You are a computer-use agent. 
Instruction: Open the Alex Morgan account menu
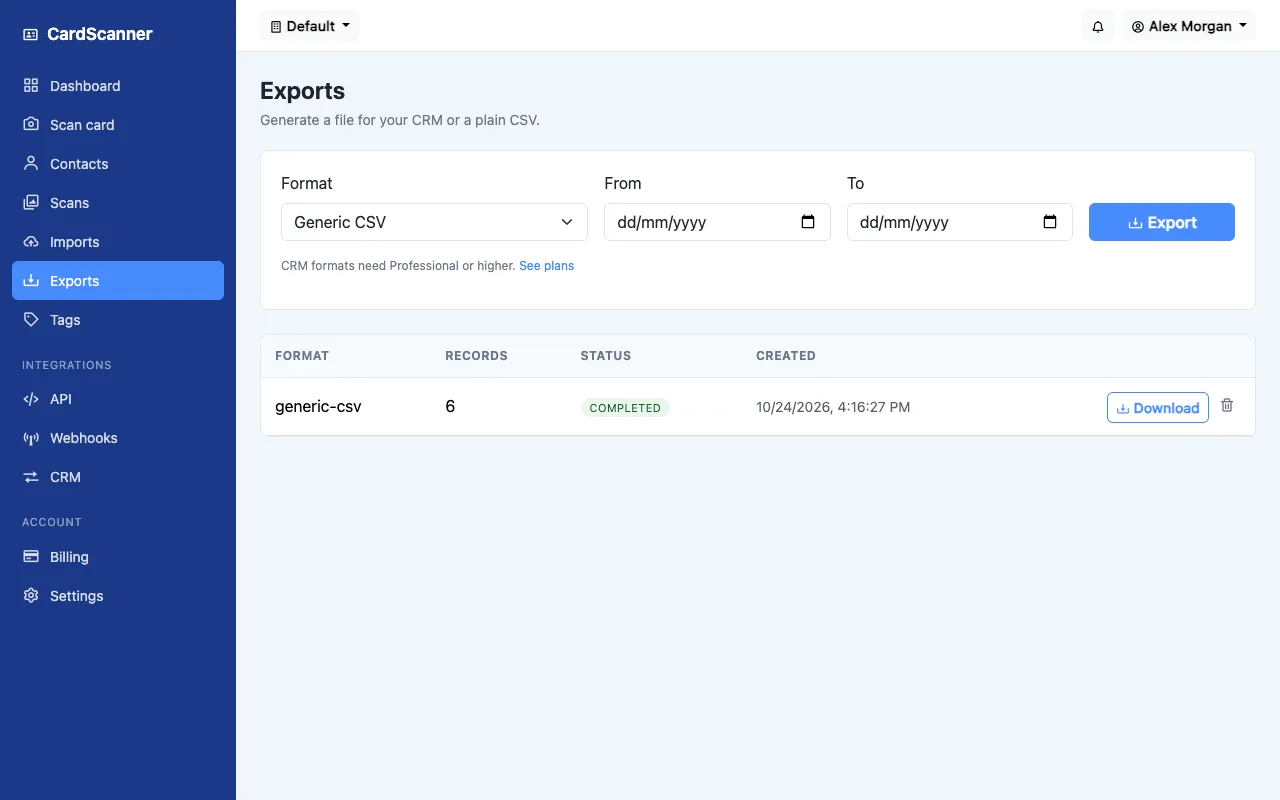(x=1189, y=26)
